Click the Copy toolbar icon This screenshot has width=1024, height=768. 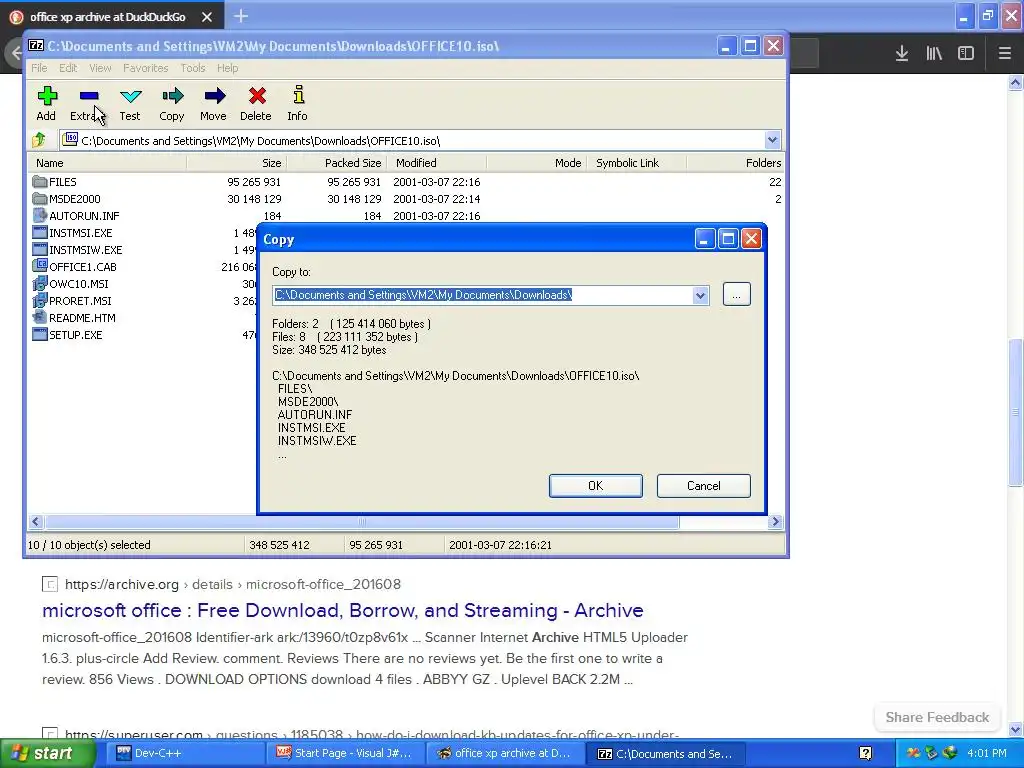(172, 97)
